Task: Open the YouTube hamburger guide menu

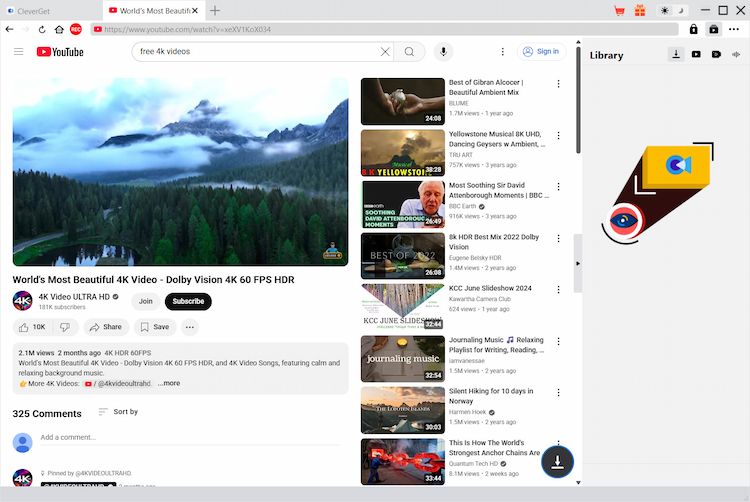Action: pos(18,52)
